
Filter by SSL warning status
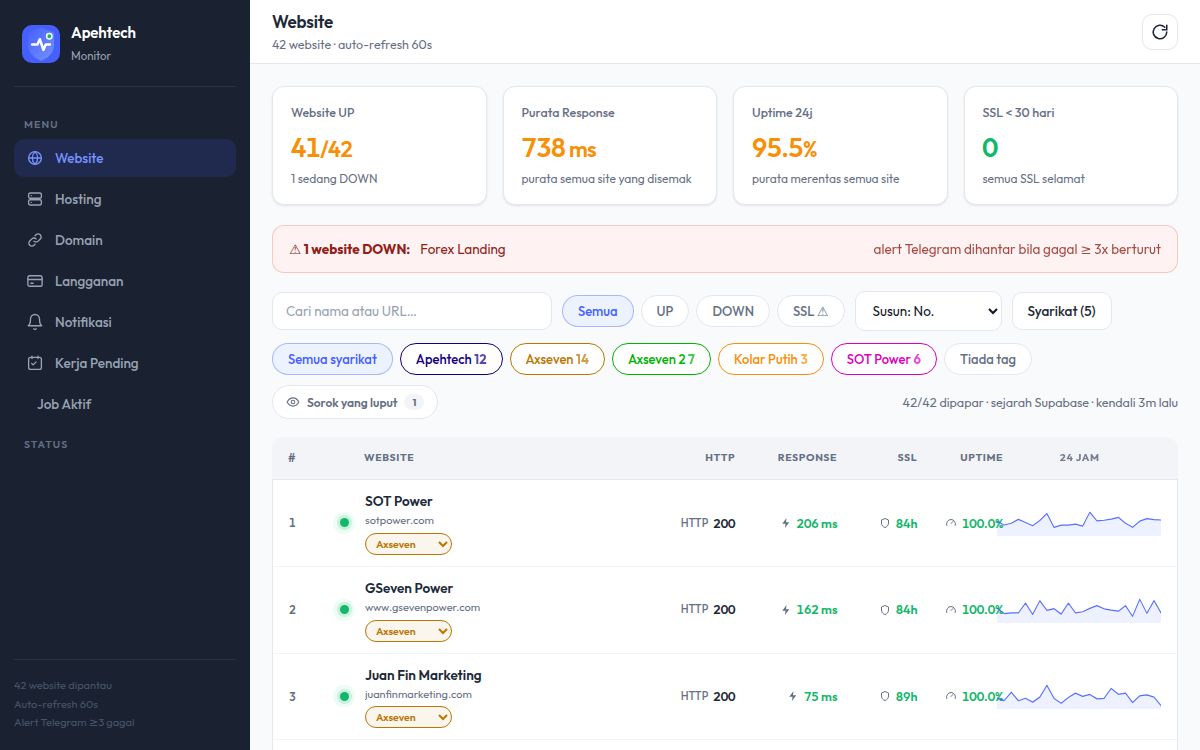coord(811,311)
